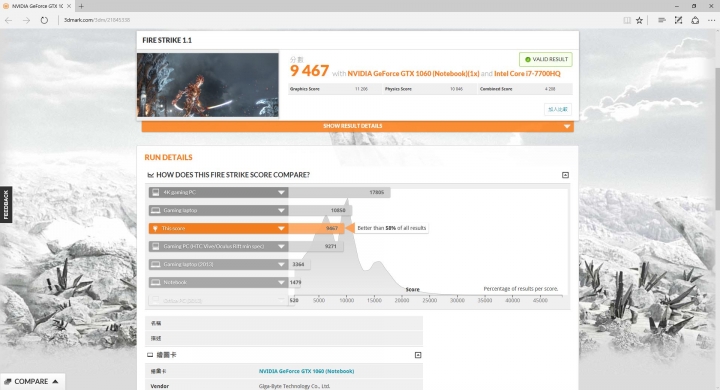Click the page vertical scrollbar
This screenshot has height=390, width=720.
[x=717, y=138]
